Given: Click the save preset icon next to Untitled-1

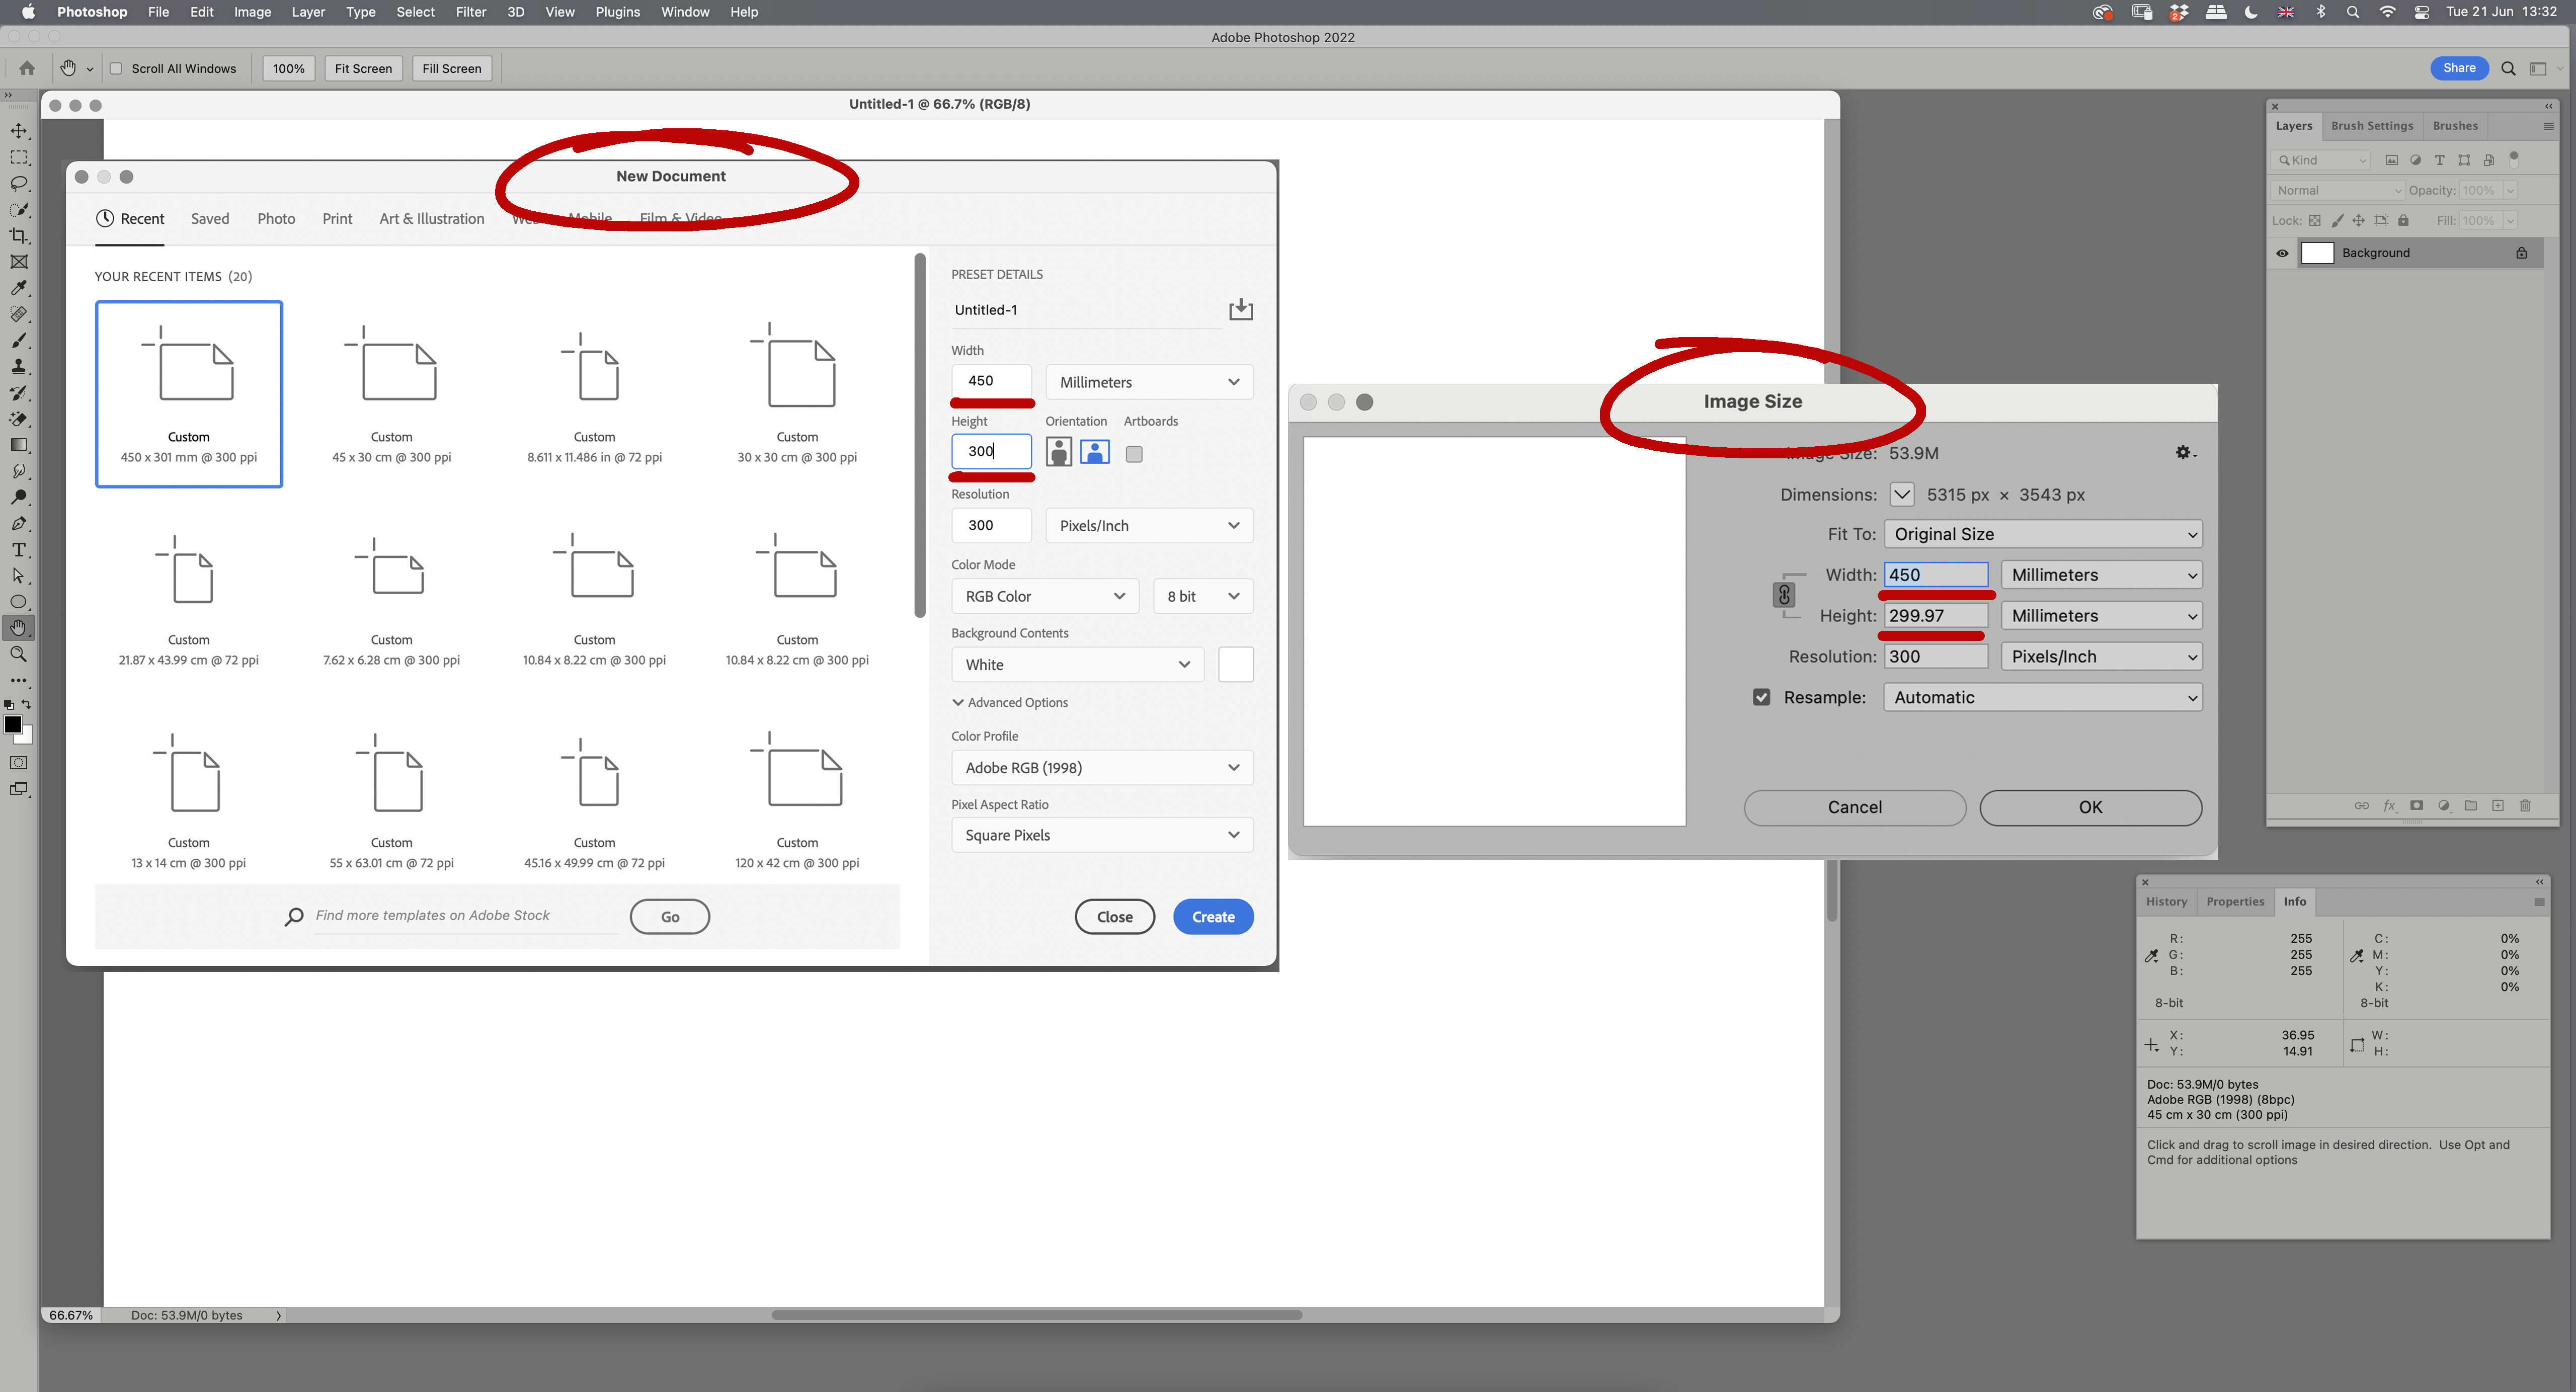Looking at the screenshot, I should (x=1240, y=309).
